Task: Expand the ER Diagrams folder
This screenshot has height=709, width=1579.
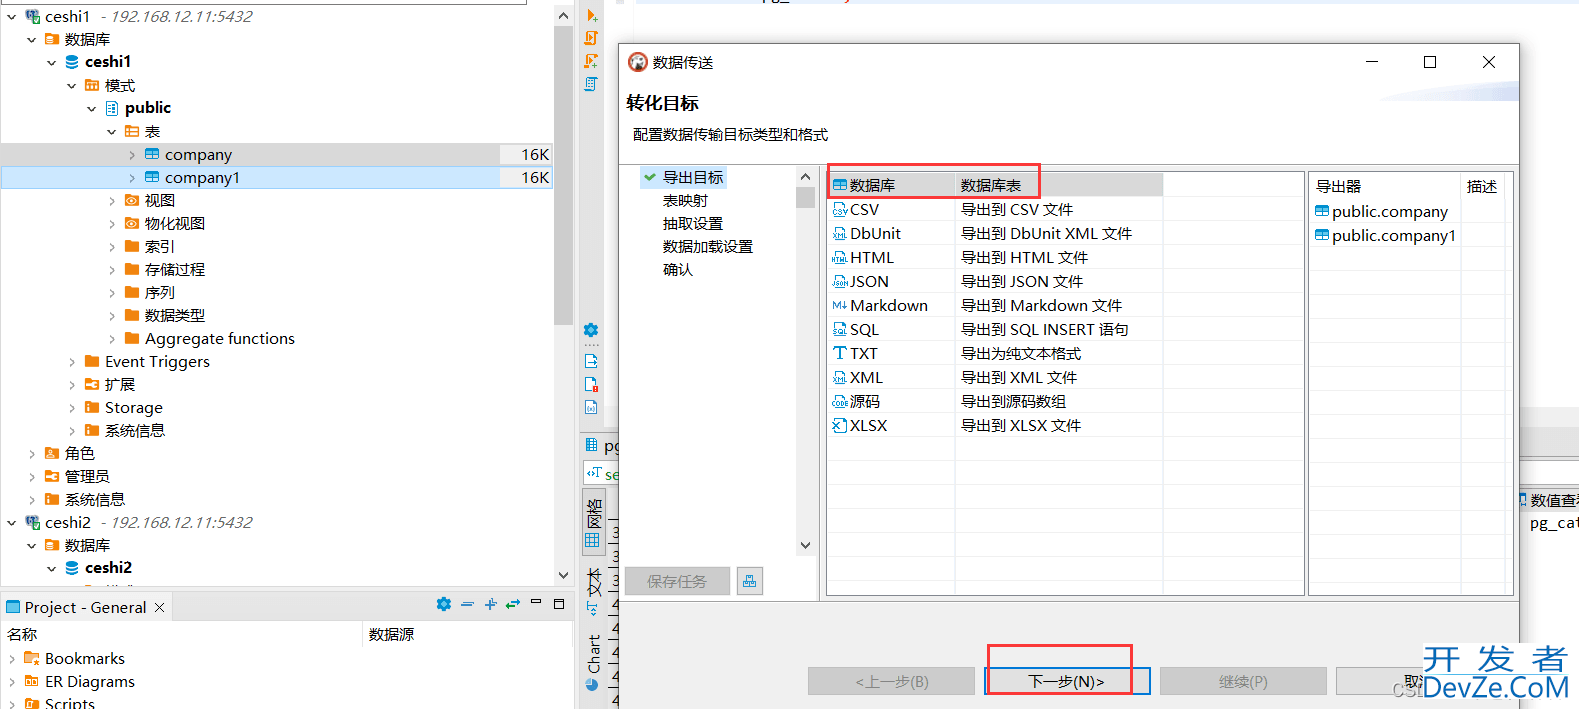Action: 12,682
